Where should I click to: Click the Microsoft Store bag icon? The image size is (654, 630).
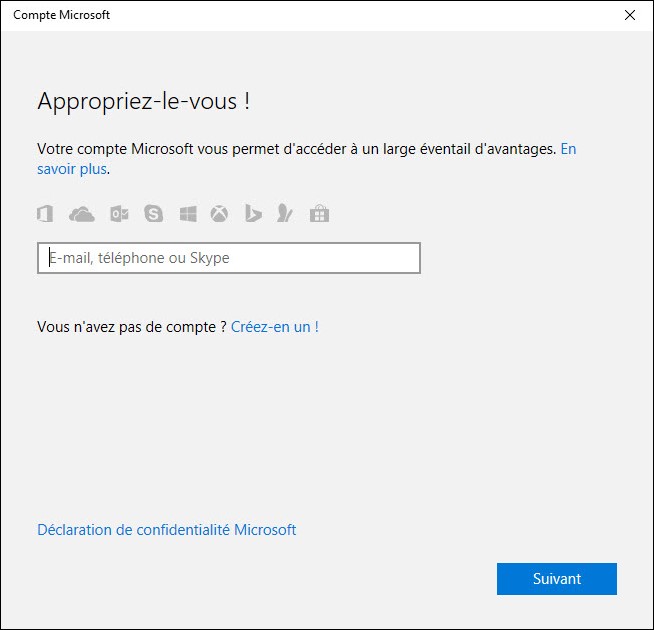pos(320,213)
